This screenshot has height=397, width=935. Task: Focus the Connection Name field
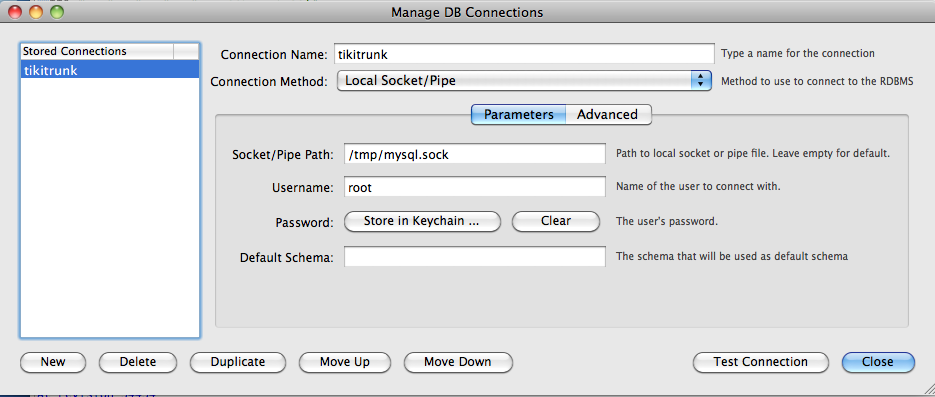(x=524, y=54)
